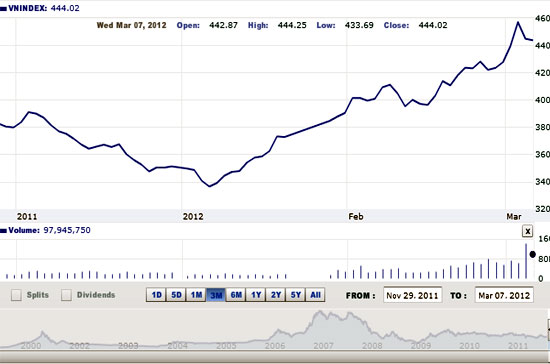This screenshot has width=550, height=364.
Task: Select the 2Y range button
Action: [x=276, y=295]
